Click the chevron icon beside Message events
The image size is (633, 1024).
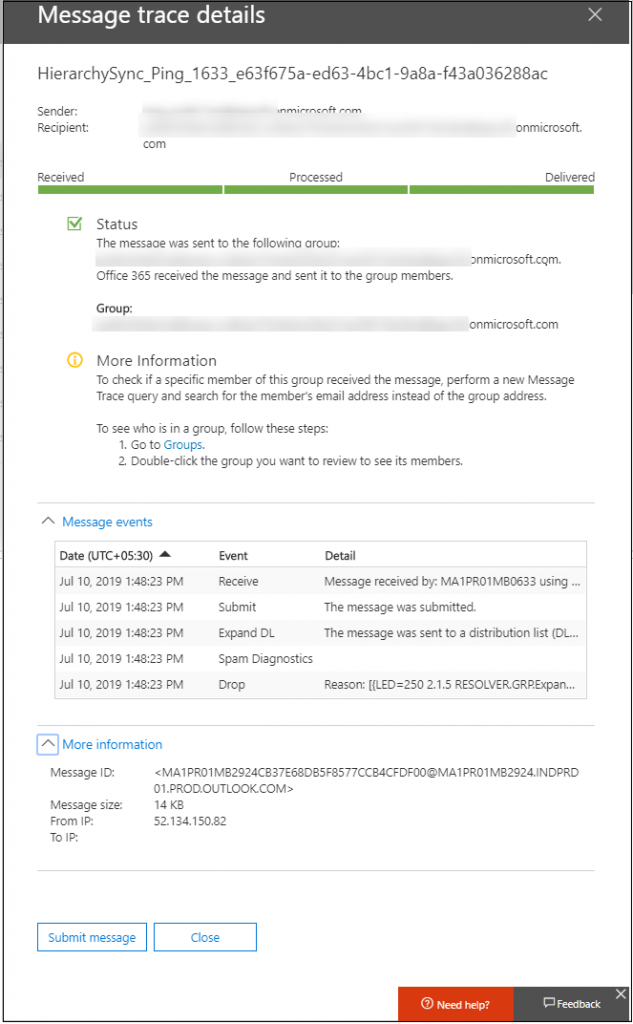tap(47, 520)
